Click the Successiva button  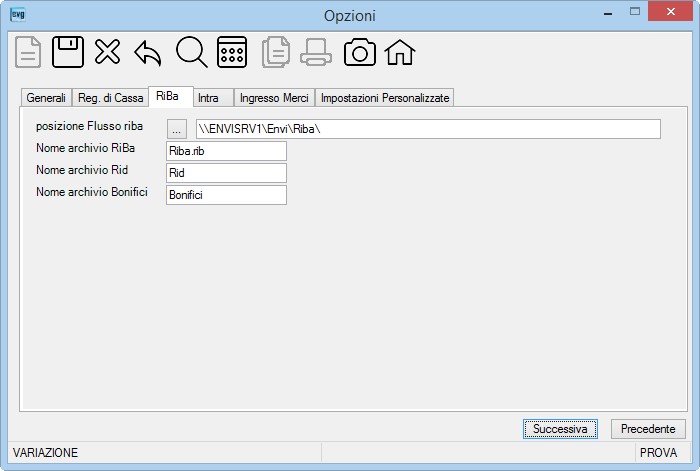pos(560,429)
